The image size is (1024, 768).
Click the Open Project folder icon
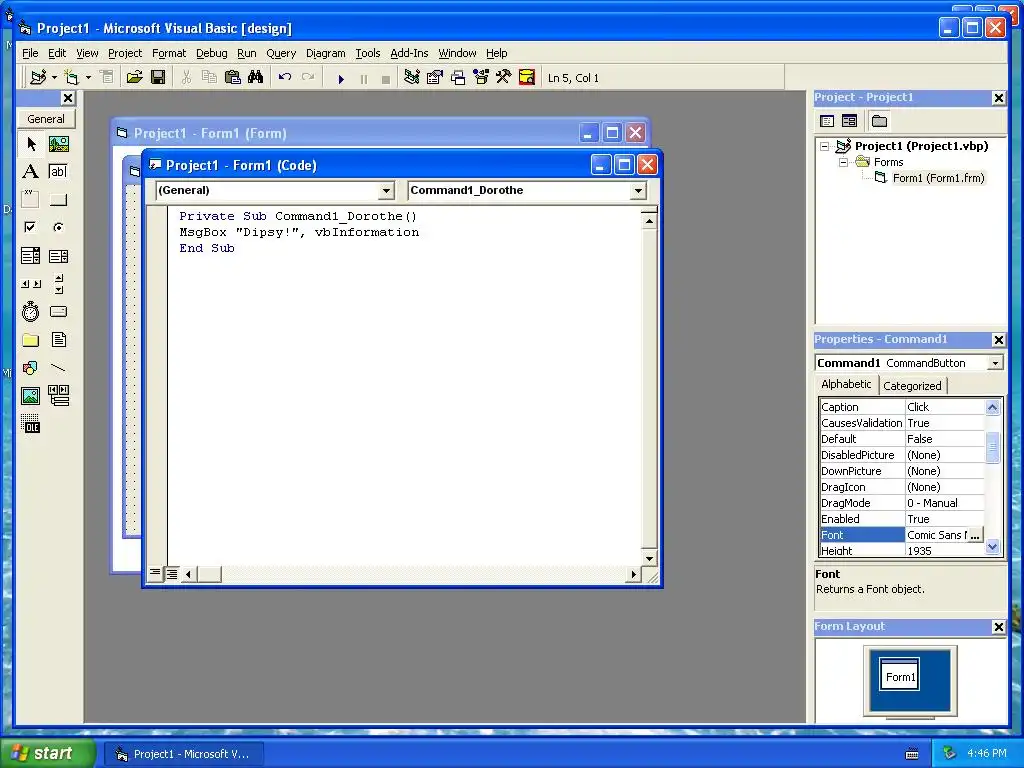pyautogui.click(x=135, y=78)
